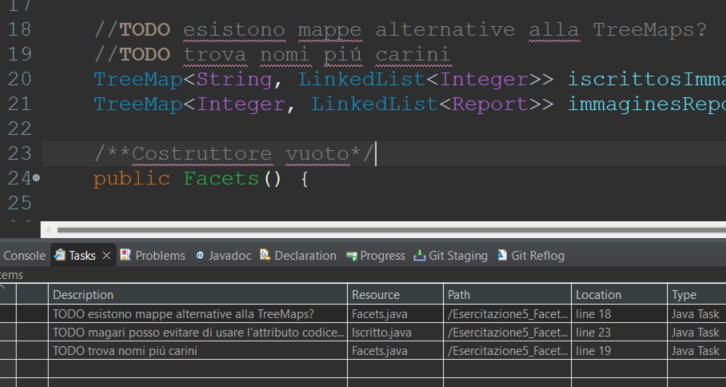Click TODO keyword on line 18
The width and height of the screenshot is (726, 387).
pyautogui.click(x=145, y=30)
